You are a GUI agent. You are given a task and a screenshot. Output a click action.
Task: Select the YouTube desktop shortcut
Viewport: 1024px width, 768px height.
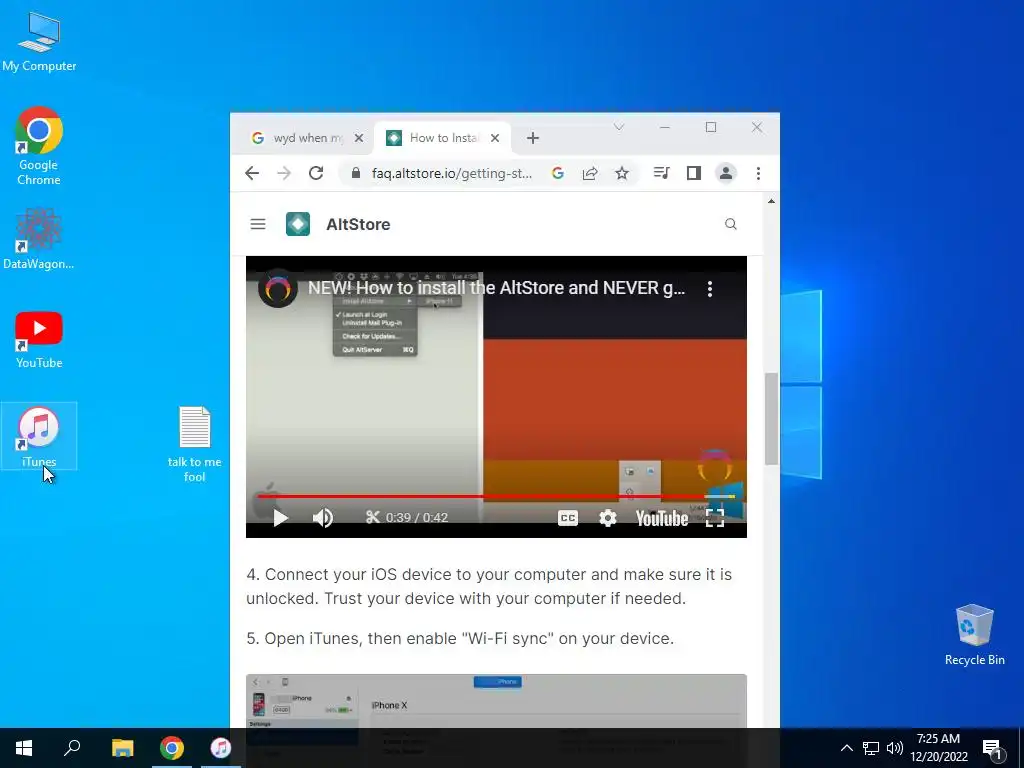pos(39,340)
